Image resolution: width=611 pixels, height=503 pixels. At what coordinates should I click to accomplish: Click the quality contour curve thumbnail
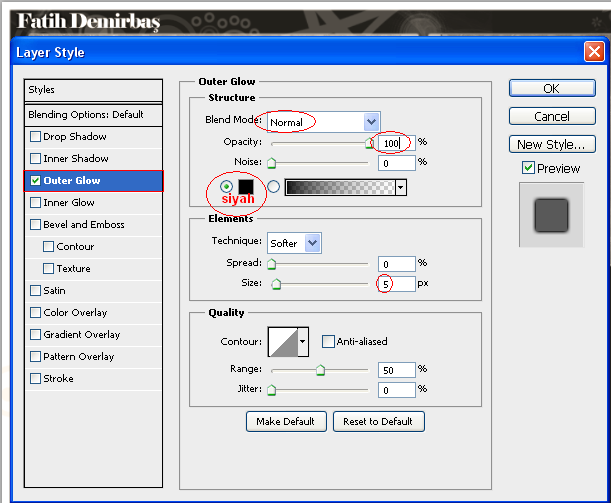(283, 342)
